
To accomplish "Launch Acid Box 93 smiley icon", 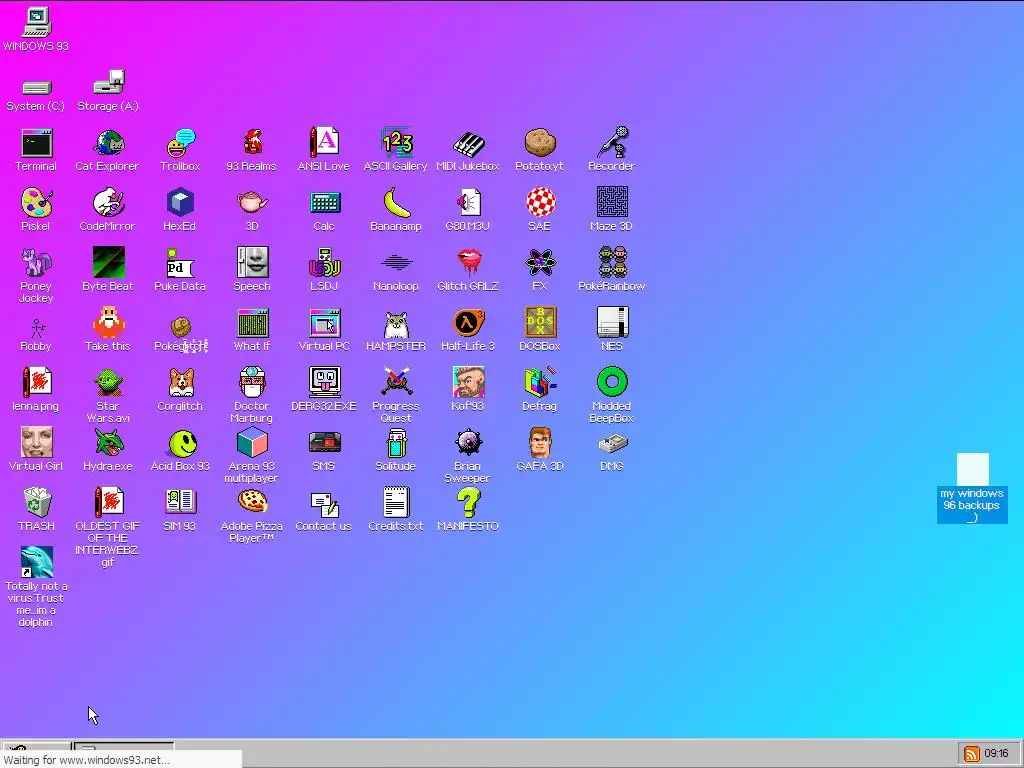I will (x=182, y=444).
